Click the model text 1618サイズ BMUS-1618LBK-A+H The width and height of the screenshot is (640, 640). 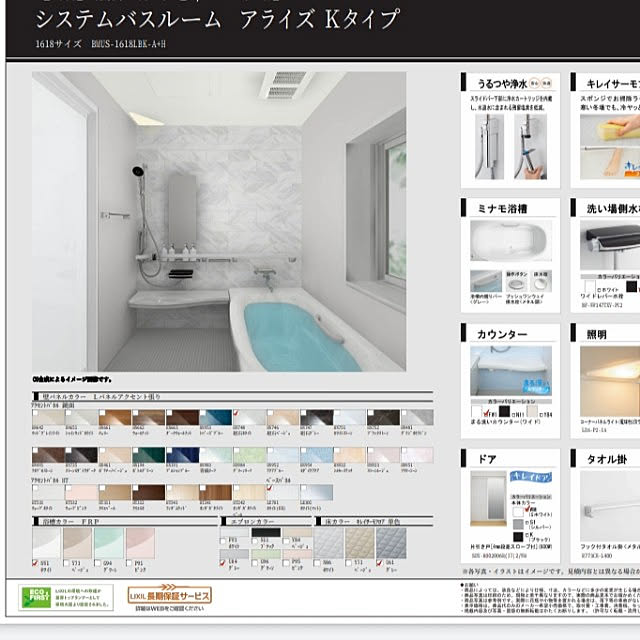100,44
